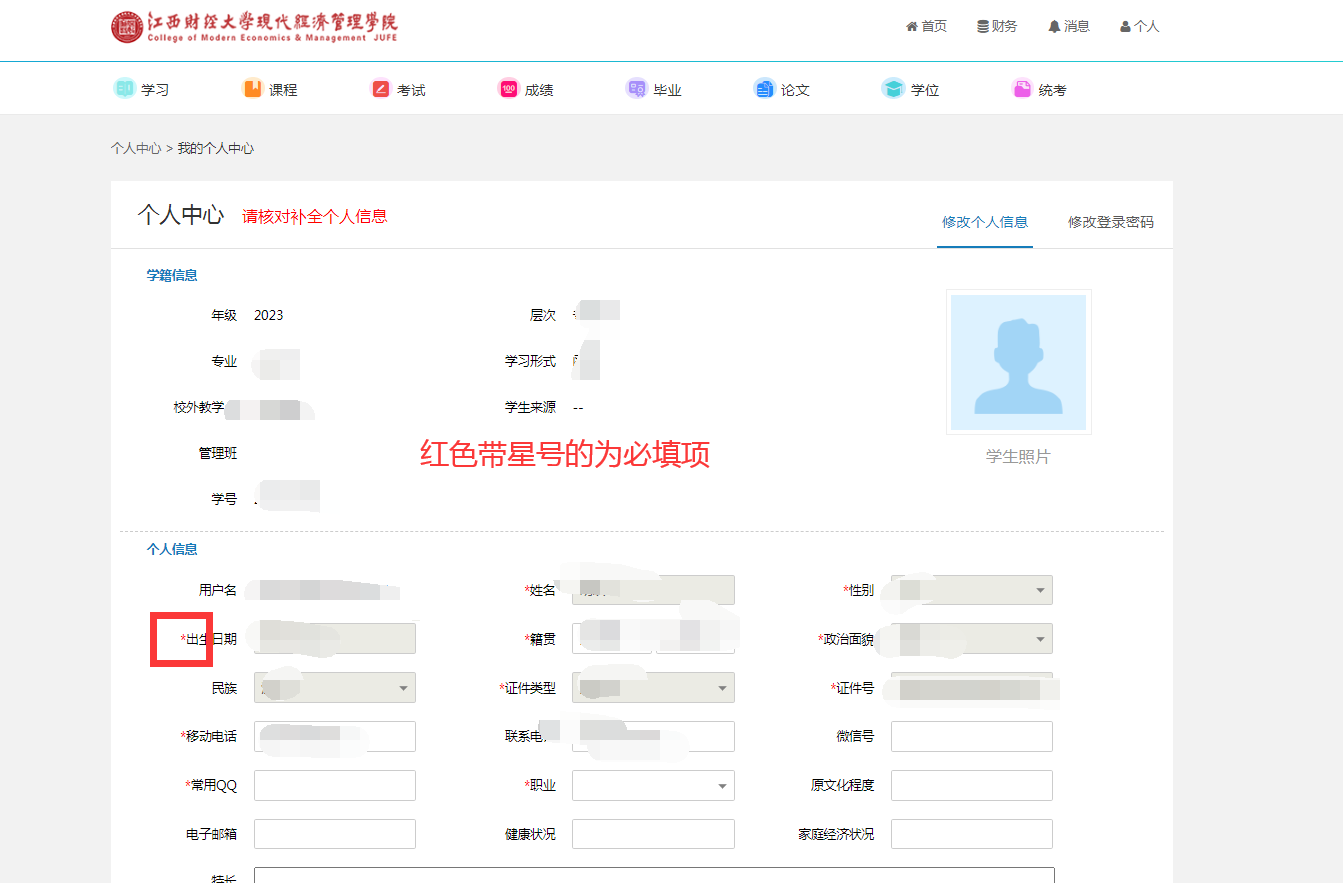Open the 课程 course icon
The image size is (1343, 883).
(253, 89)
